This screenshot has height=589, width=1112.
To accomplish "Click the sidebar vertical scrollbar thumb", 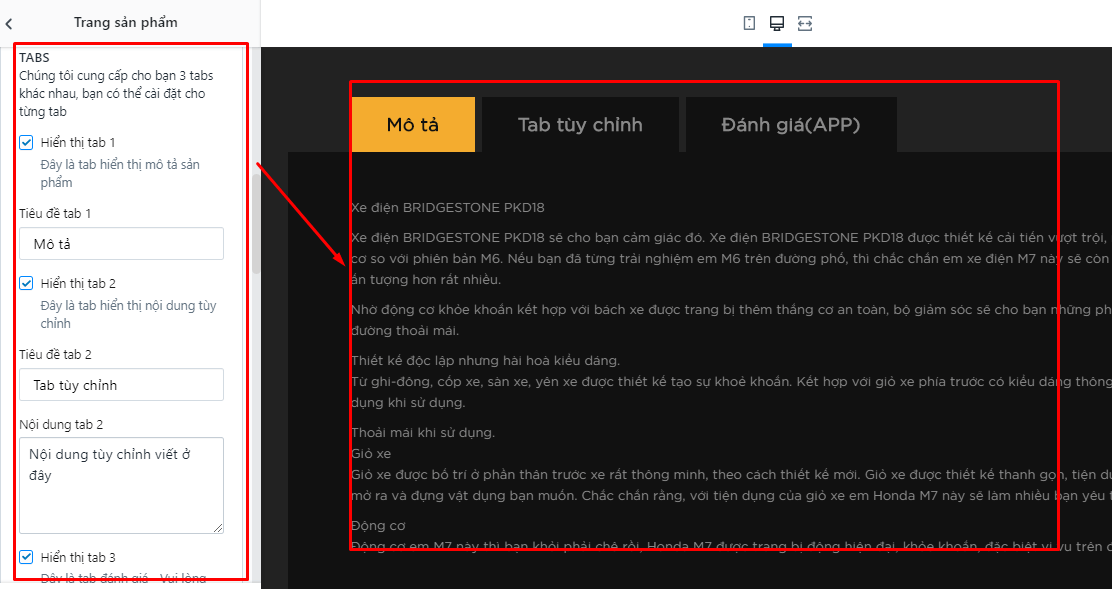I will click(256, 224).
